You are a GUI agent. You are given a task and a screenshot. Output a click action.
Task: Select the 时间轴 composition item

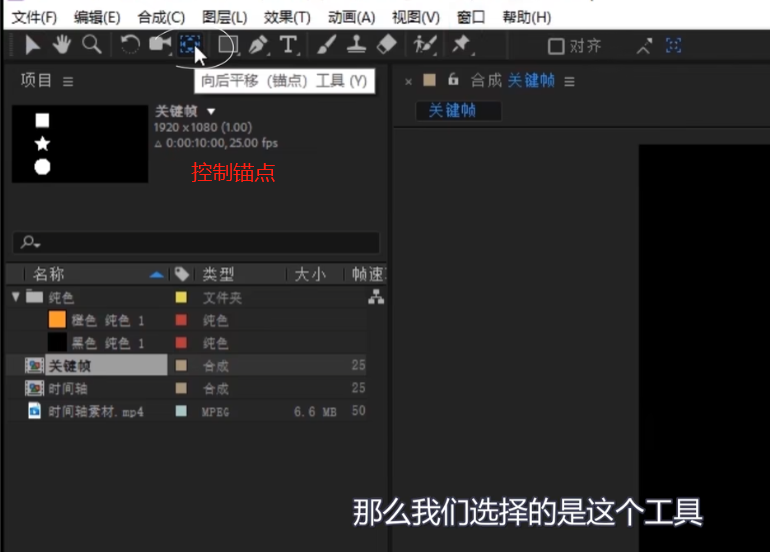point(68,388)
